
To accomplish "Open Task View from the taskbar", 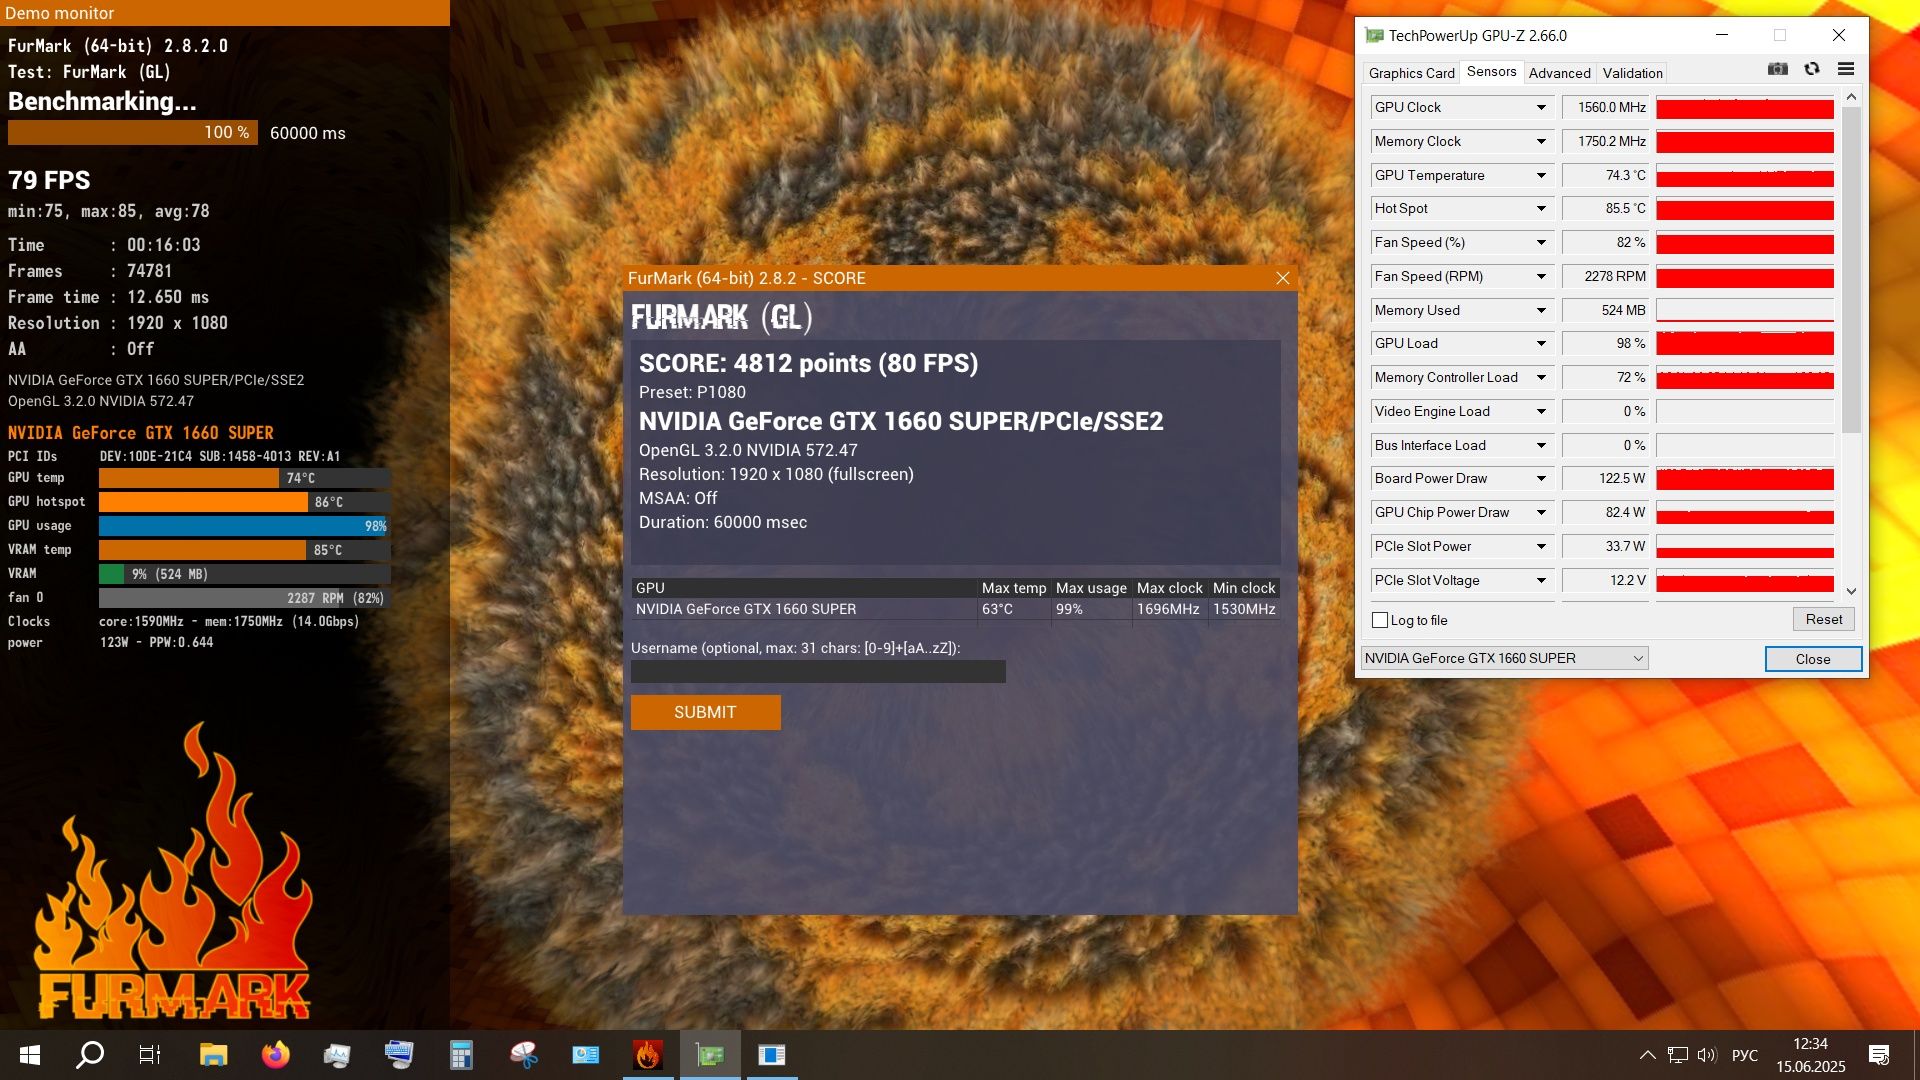I will point(150,1055).
